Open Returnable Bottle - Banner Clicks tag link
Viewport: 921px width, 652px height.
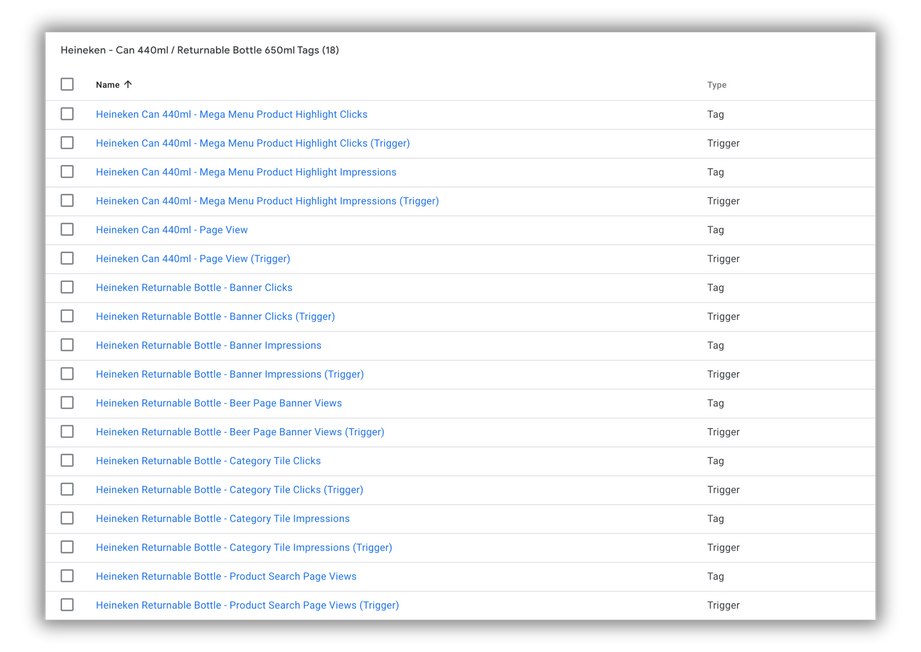click(x=194, y=287)
